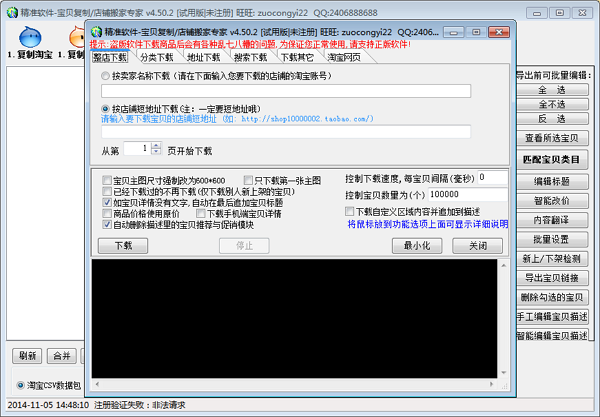
Task: Click the 控制宝贝数量 field showing 100000
Action: click(x=468, y=195)
